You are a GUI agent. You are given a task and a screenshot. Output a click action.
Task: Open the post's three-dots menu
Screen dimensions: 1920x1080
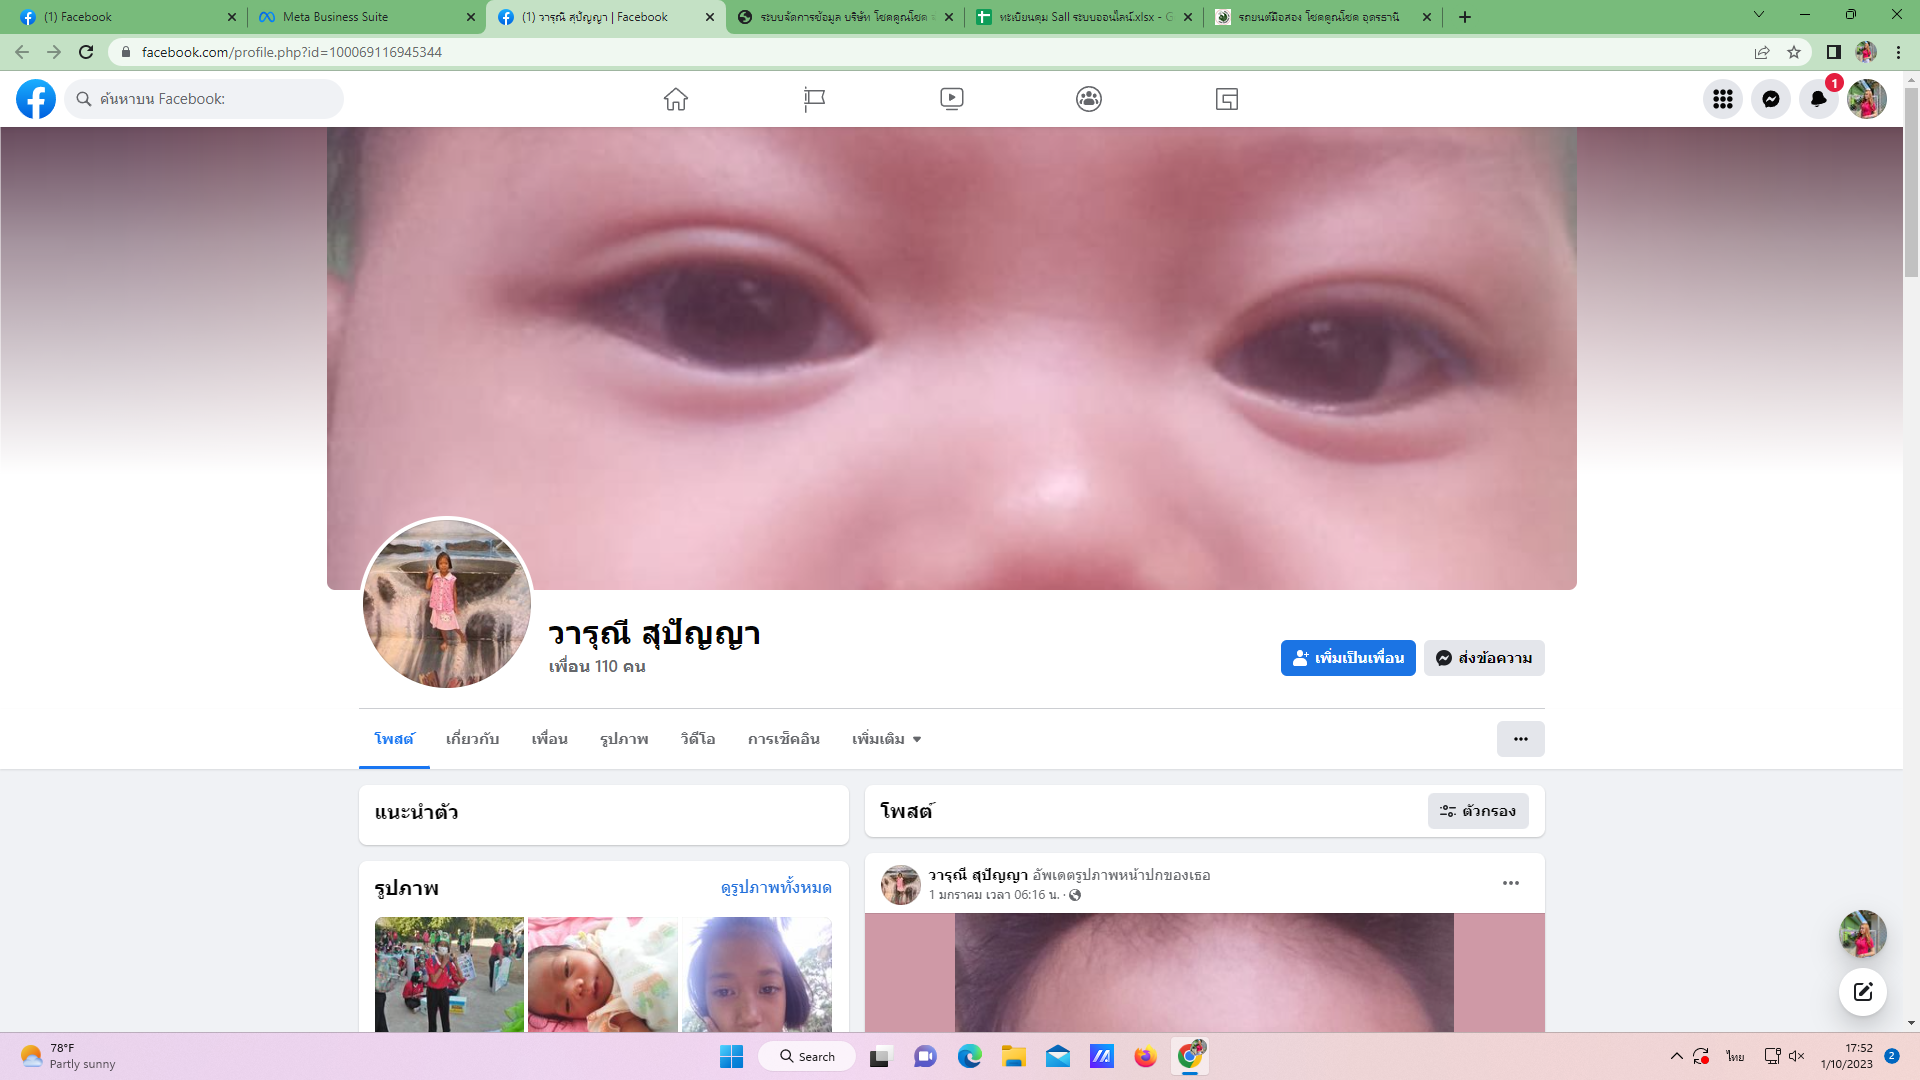point(1510,883)
